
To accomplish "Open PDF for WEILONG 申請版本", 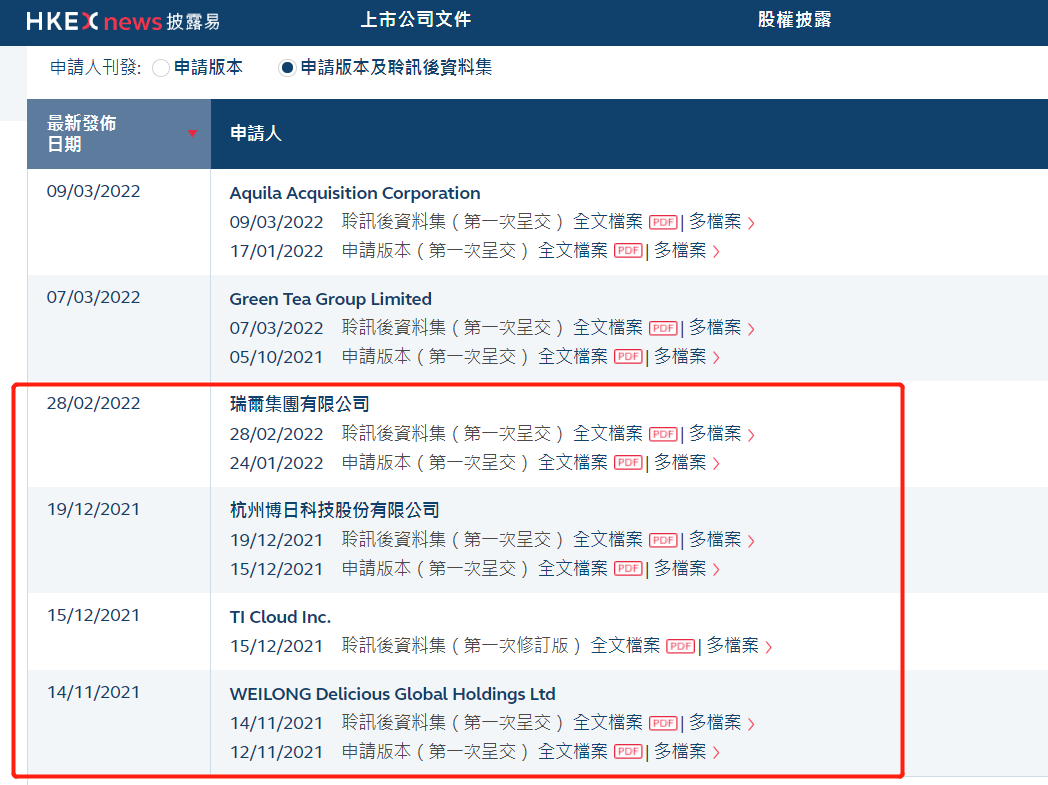I will (x=629, y=751).
